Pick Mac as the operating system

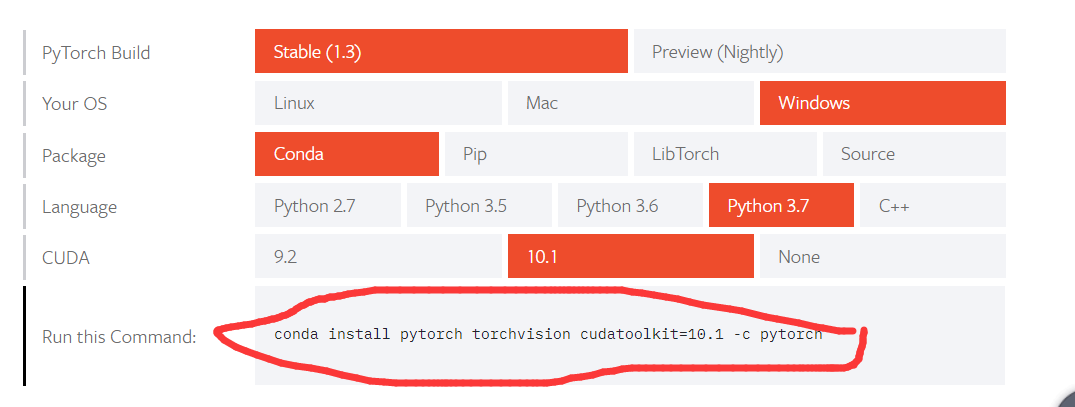tap(631, 103)
